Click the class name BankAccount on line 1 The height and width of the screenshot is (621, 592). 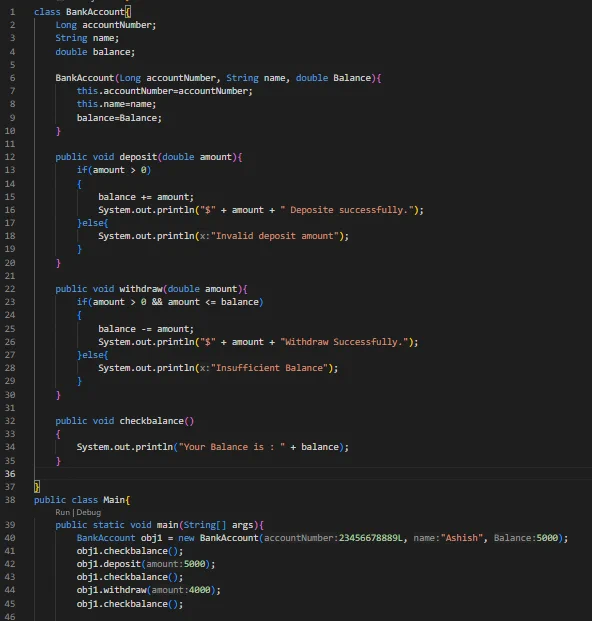pyautogui.click(x=95, y=12)
